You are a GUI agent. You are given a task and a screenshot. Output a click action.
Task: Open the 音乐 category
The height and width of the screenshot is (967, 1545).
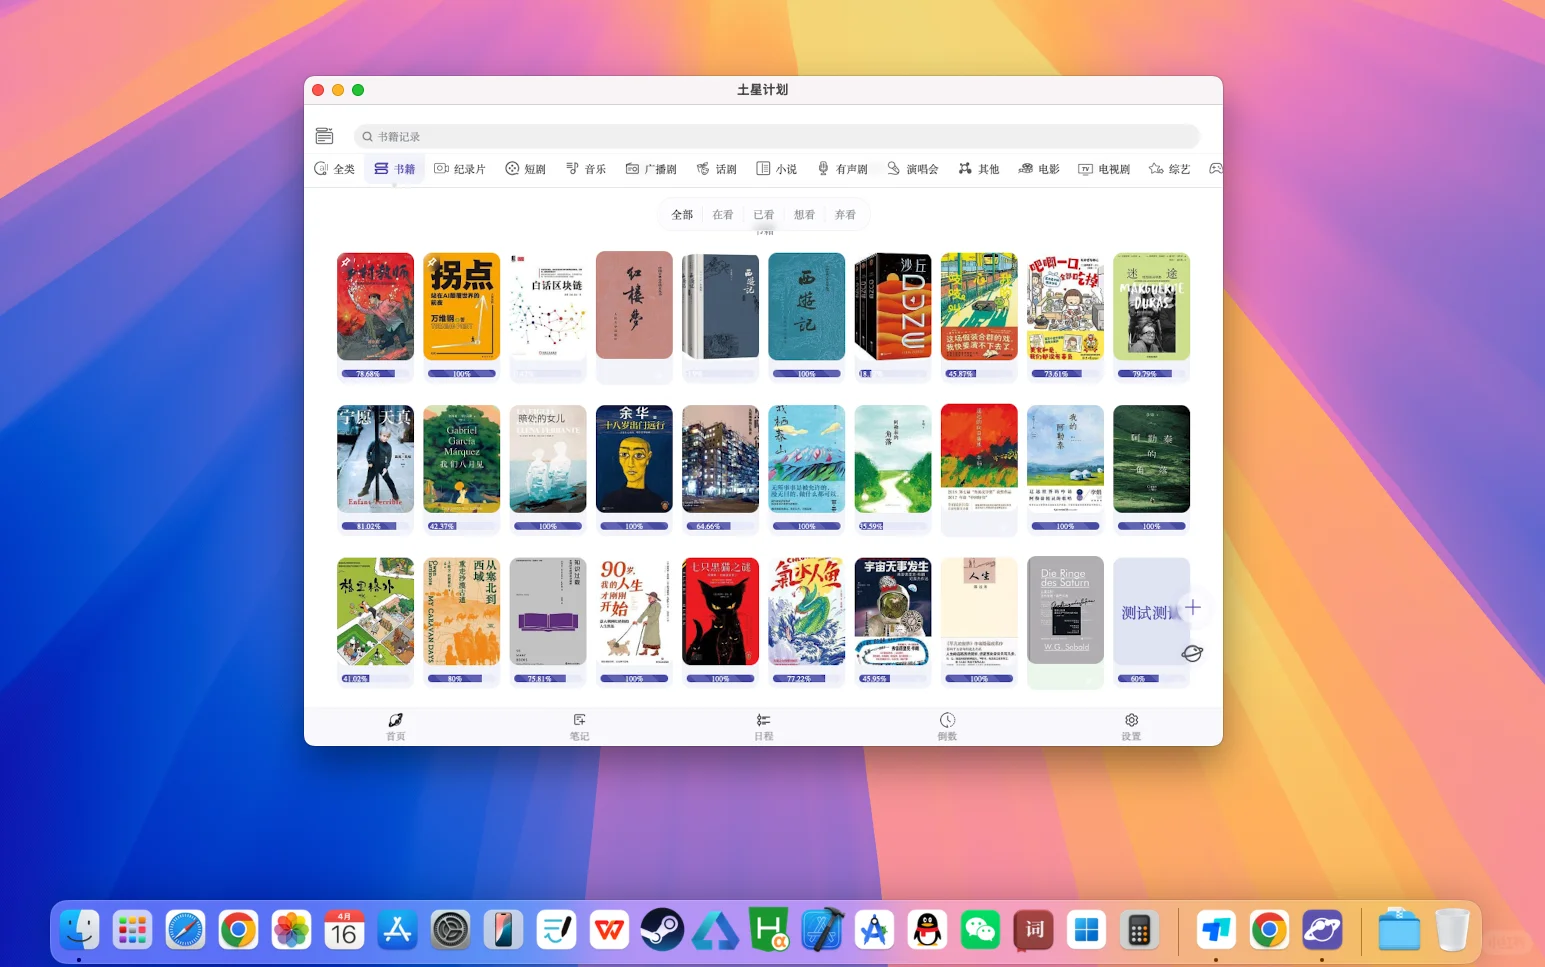pyautogui.click(x=586, y=169)
